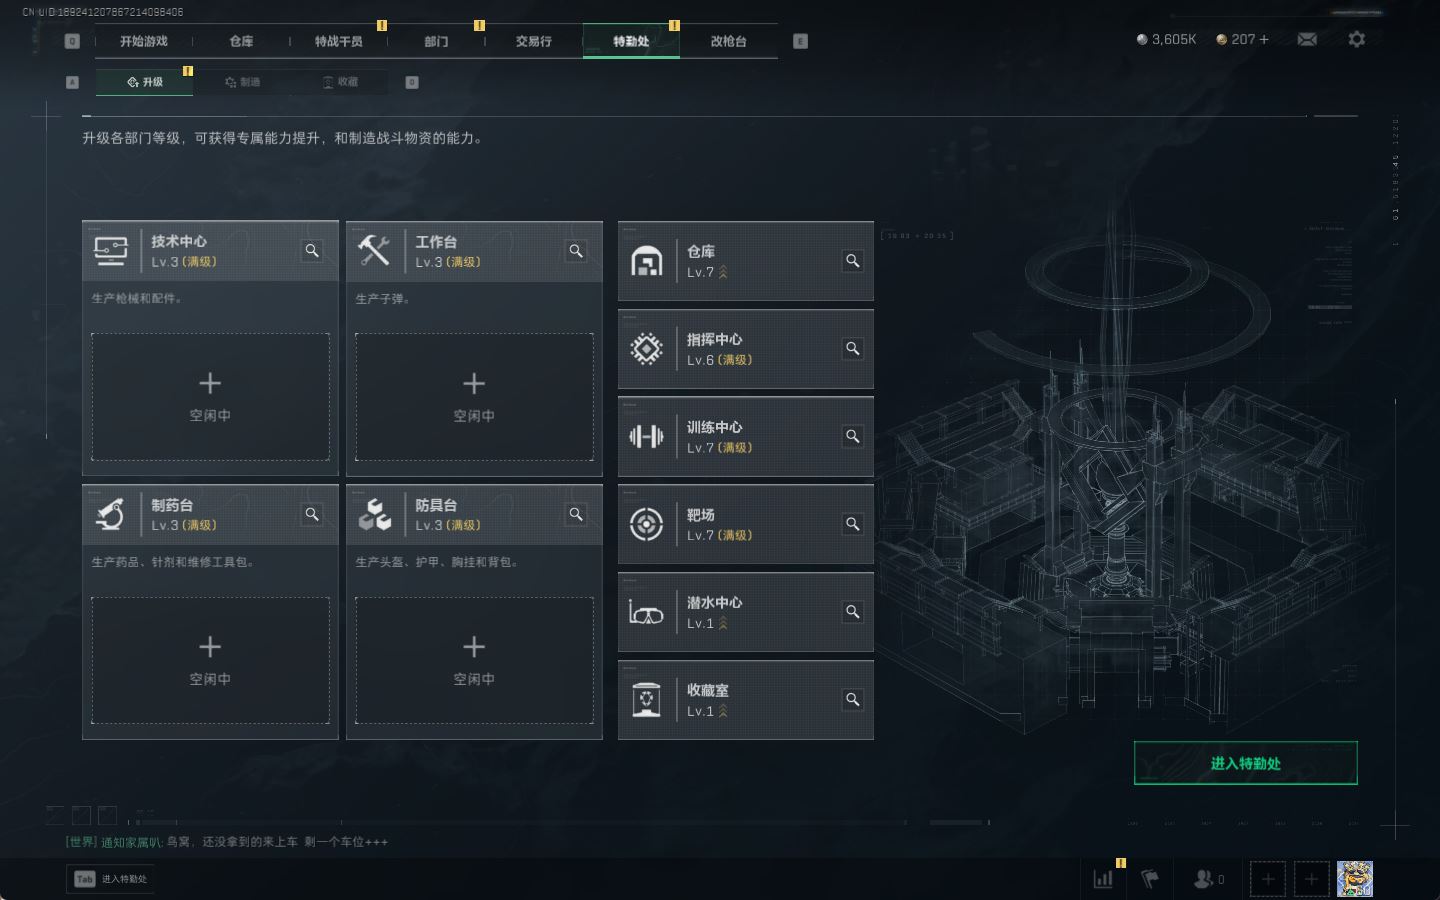Add production in the idle 技术中心 slot
The height and width of the screenshot is (900, 1440).
[210, 397]
